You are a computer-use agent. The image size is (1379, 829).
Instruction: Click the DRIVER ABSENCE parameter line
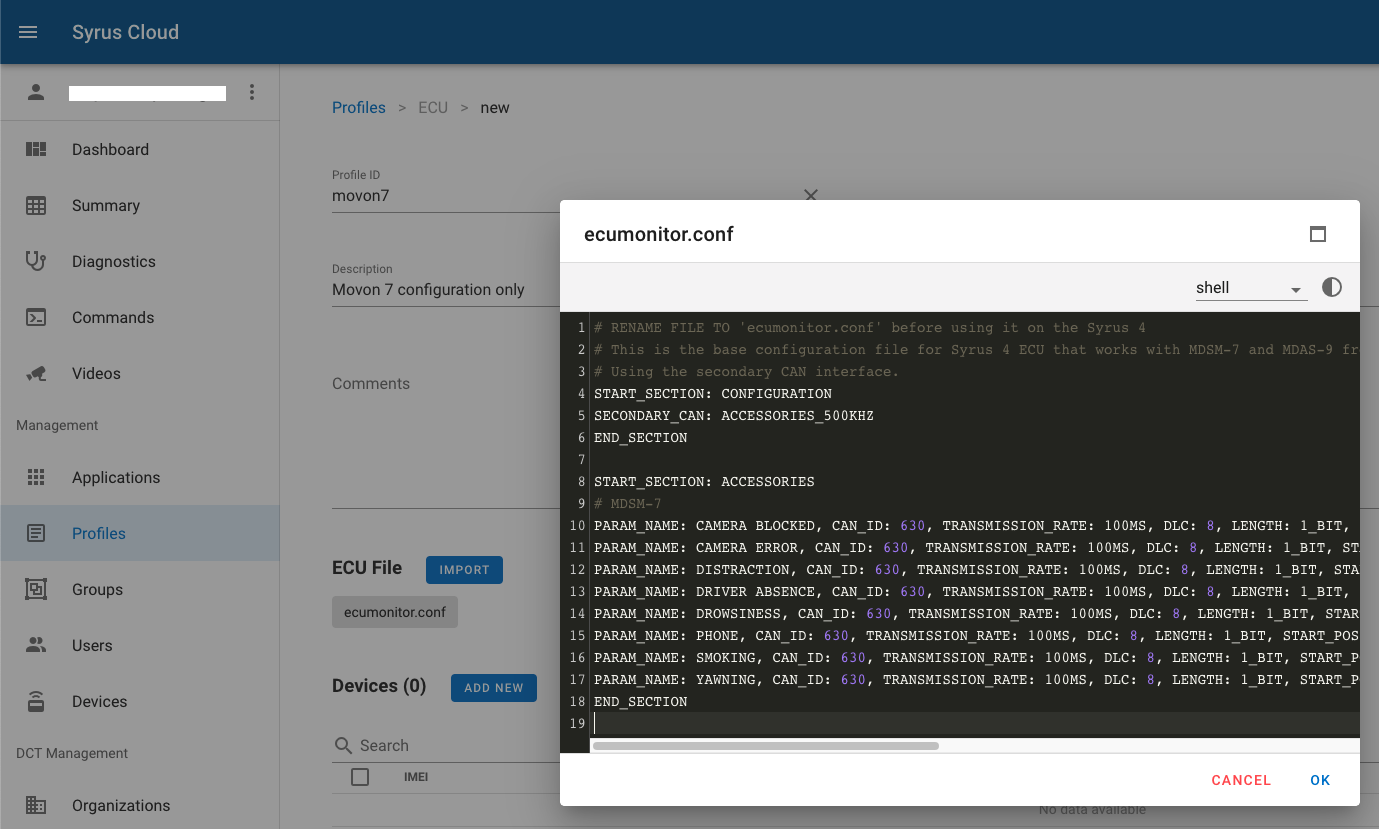[975, 591]
